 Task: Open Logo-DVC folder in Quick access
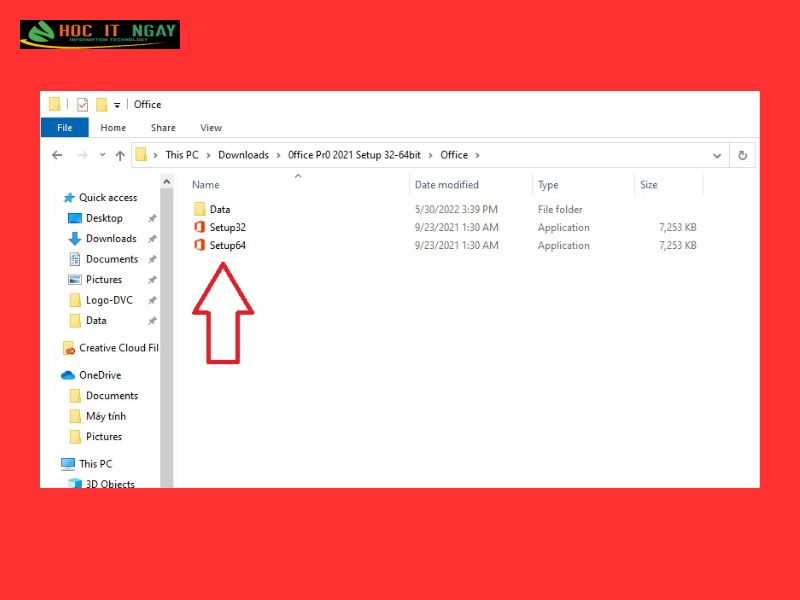pos(109,300)
